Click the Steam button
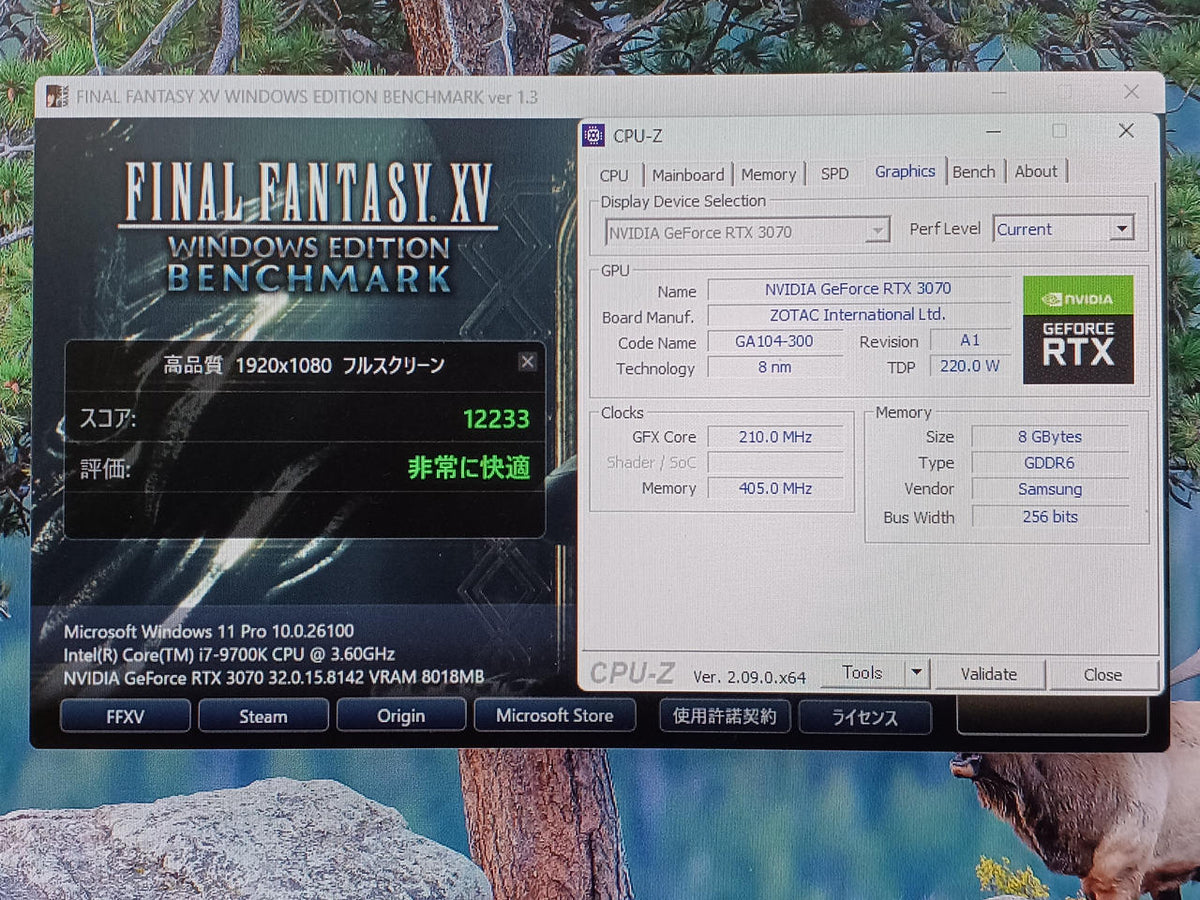1200x900 pixels. click(263, 716)
